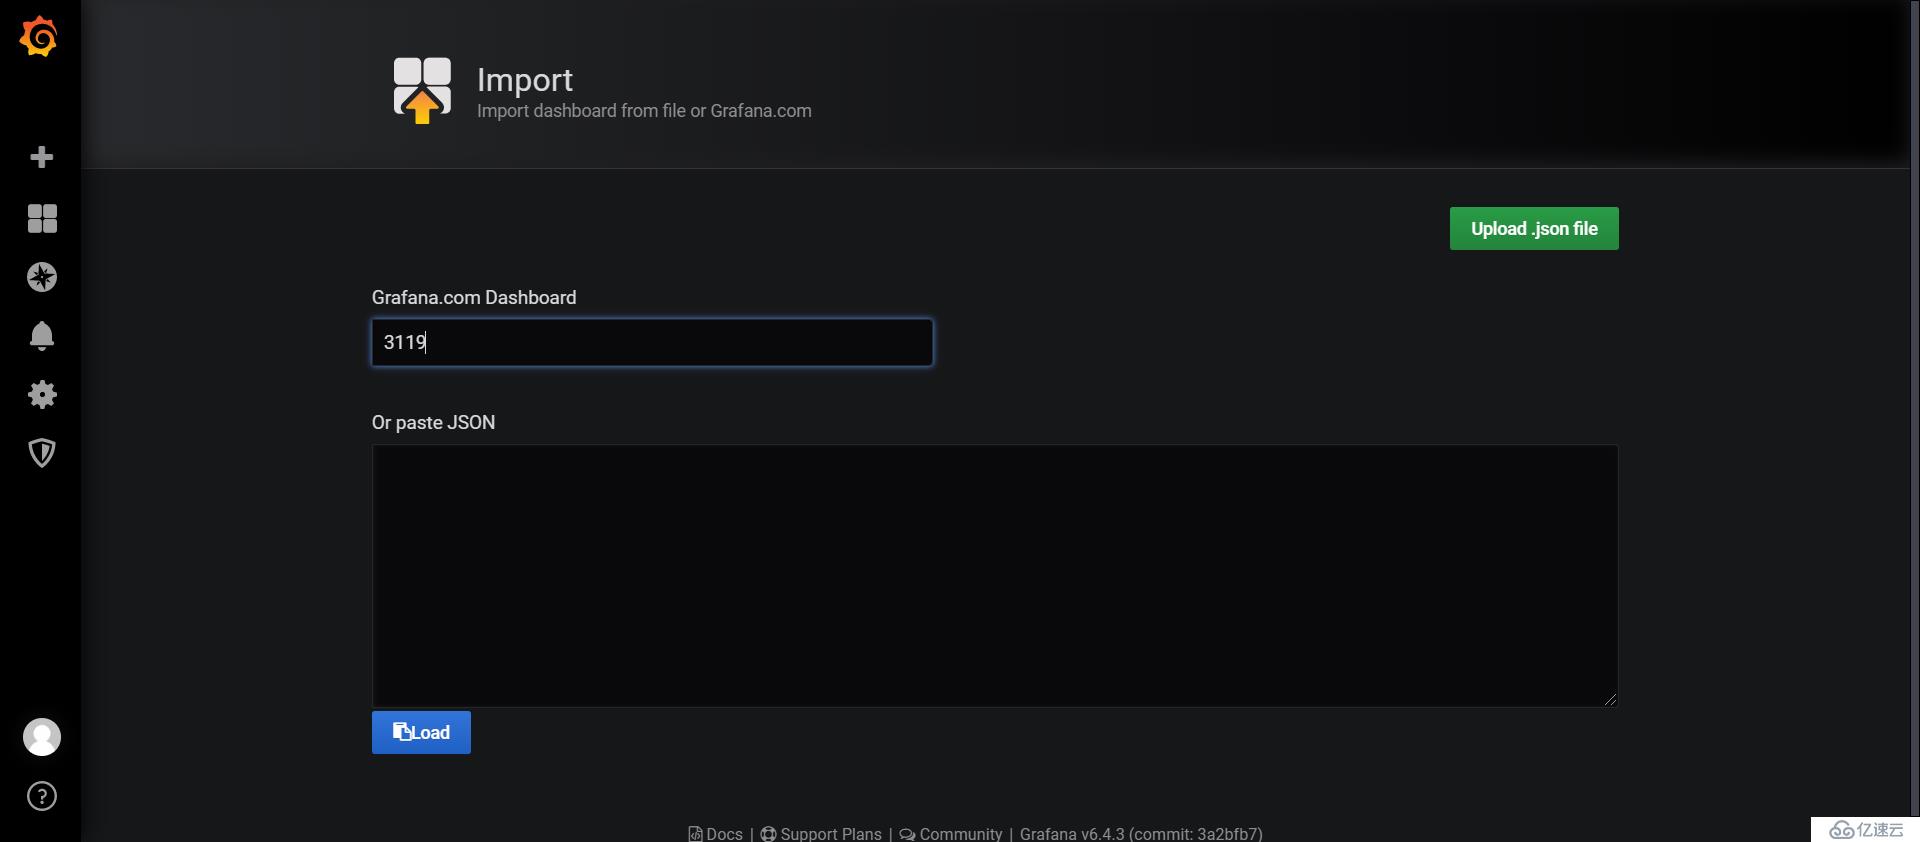Image resolution: width=1920 pixels, height=842 pixels.
Task: Open the Community footer link
Action: [x=951, y=833]
